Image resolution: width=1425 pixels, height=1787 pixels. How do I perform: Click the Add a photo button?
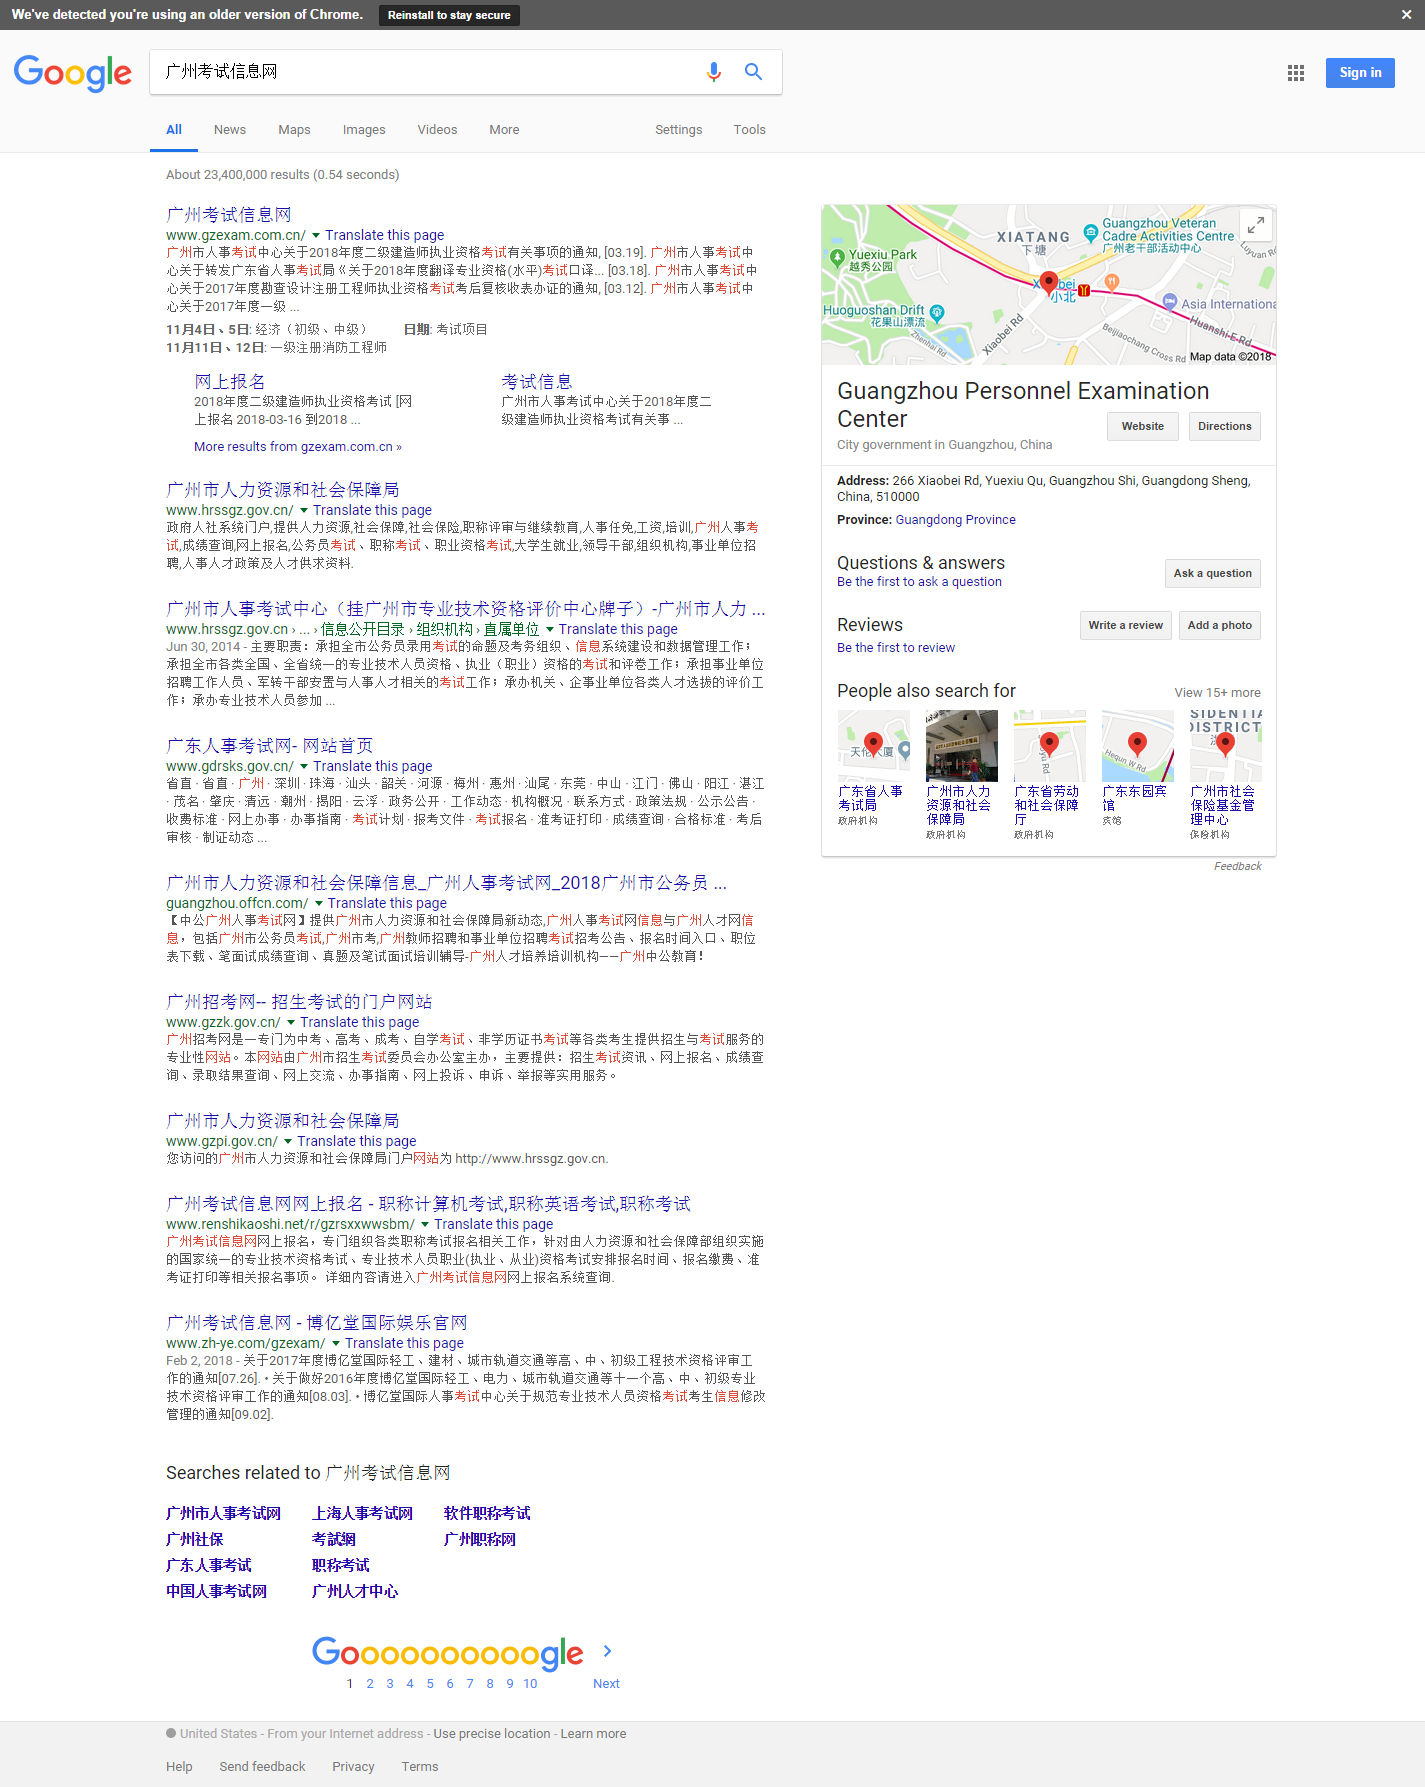click(x=1219, y=626)
